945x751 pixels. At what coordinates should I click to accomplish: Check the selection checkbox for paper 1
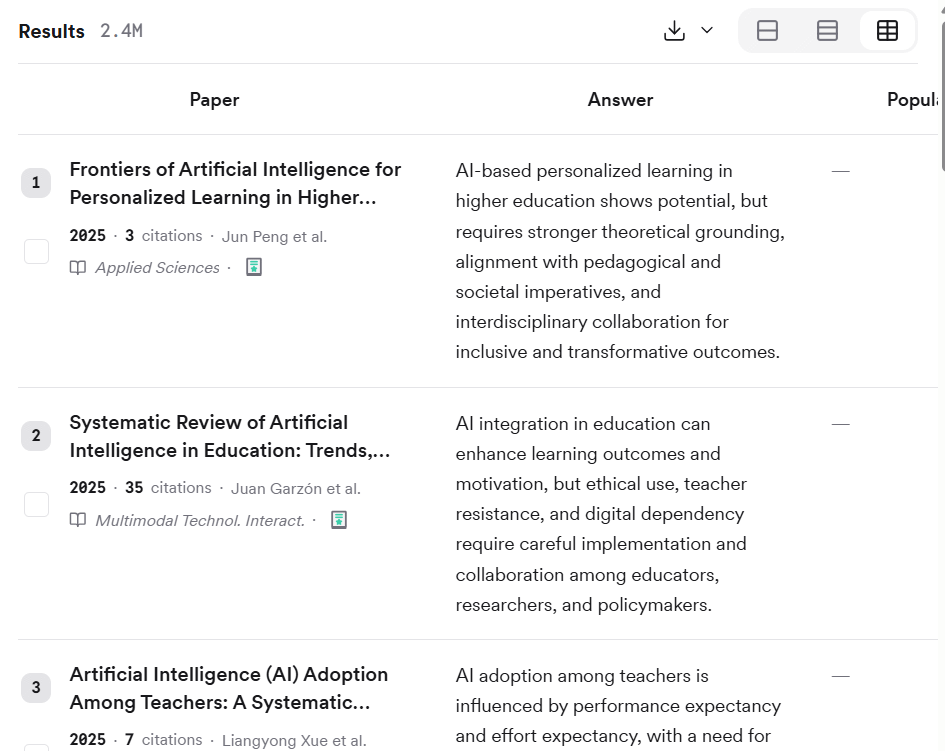[36, 251]
